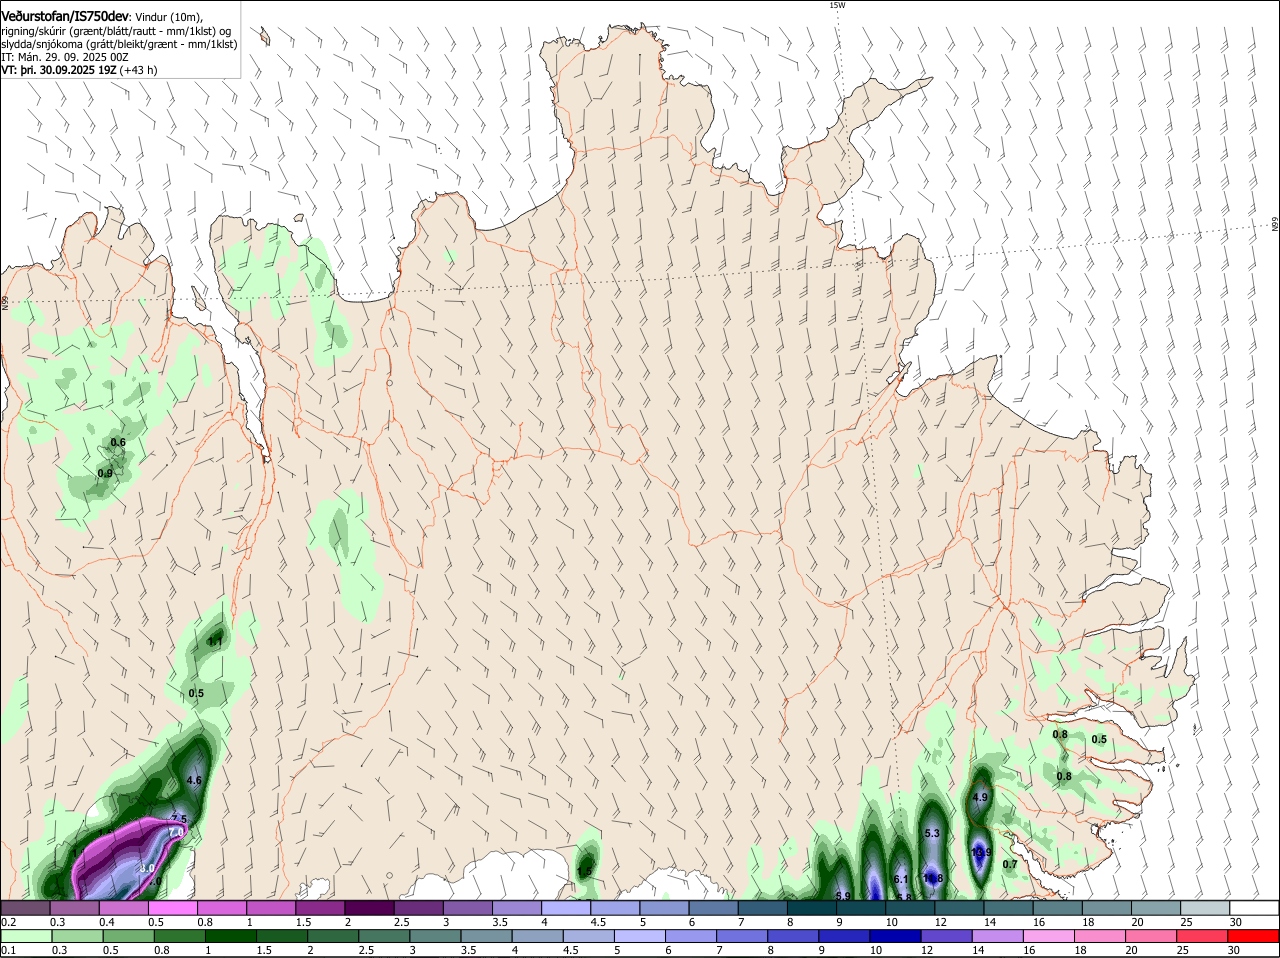Viewport: 1280px width, 958px height.
Task: Click the 4.6 precipitation value in the southwest
Action: pyautogui.click(x=195, y=780)
